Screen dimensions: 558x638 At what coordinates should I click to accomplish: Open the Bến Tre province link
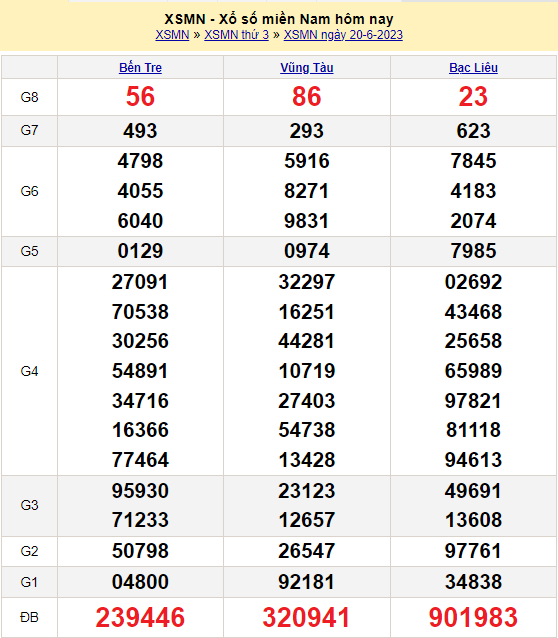coord(140,68)
